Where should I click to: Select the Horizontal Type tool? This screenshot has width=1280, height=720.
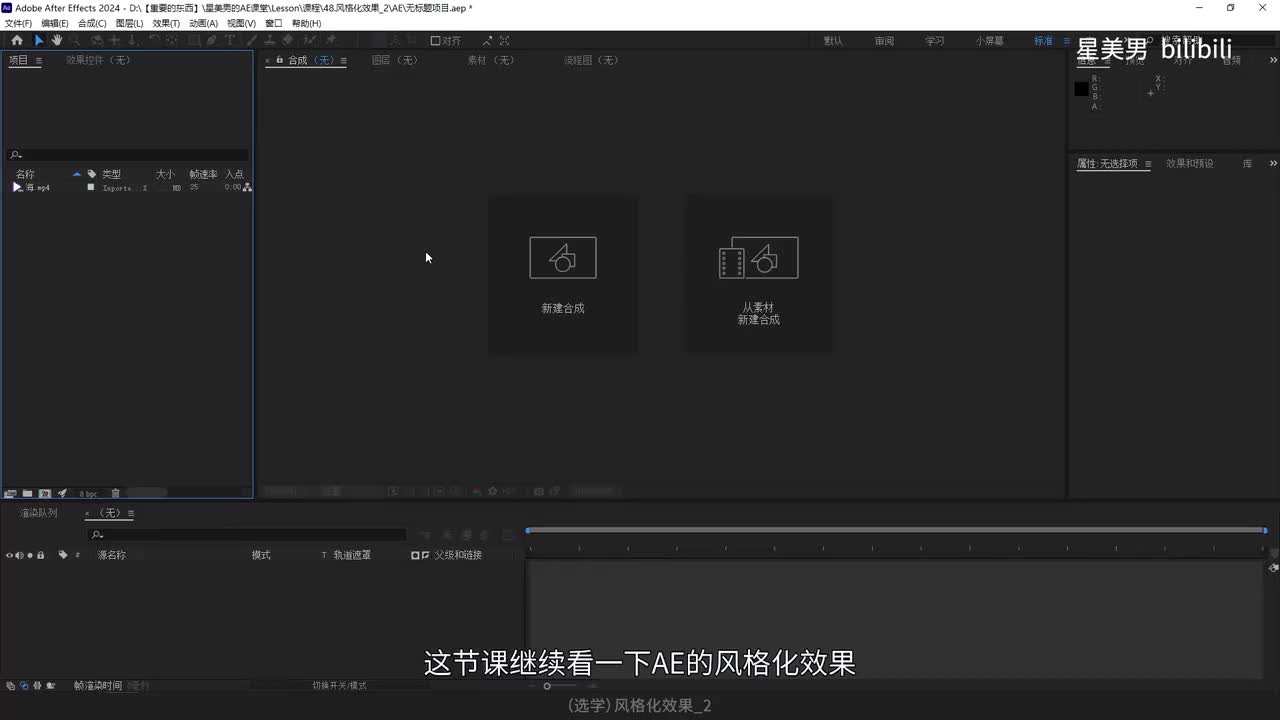[230, 40]
